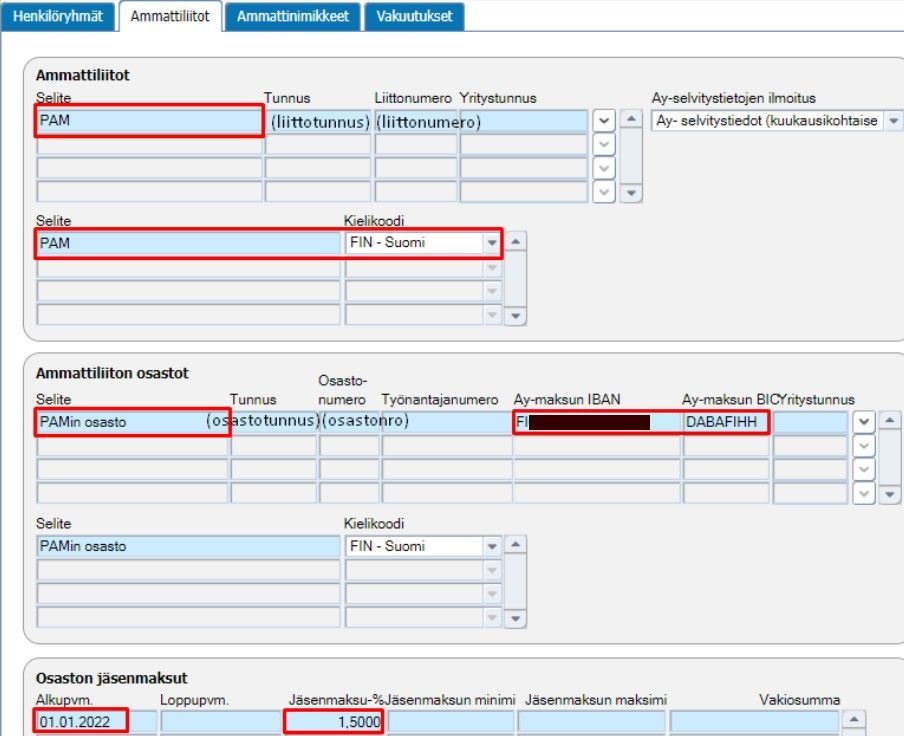904x736 pixels.
Task: Click scroll up arrow of osasto Kielikoodi list
Action: click(x=515, y=544)
